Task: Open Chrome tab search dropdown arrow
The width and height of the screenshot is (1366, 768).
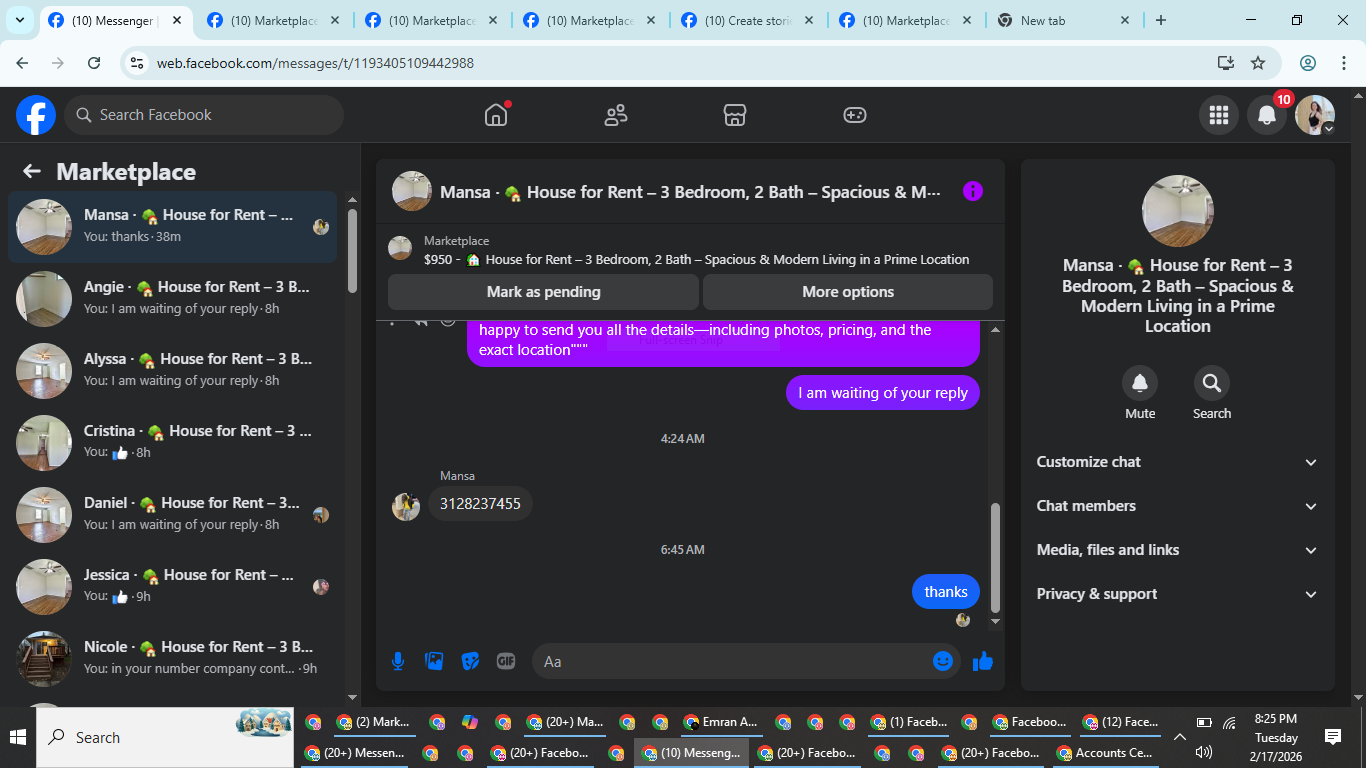Action: click(20, 20)
